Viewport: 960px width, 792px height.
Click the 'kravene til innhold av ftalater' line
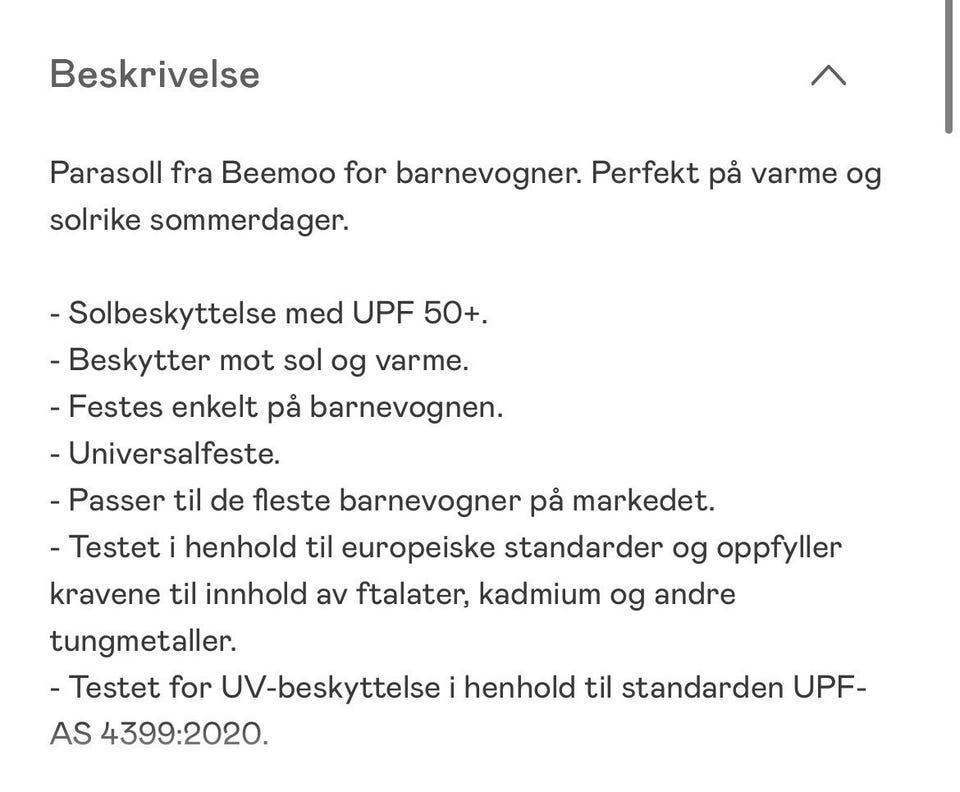pos(392,594)
